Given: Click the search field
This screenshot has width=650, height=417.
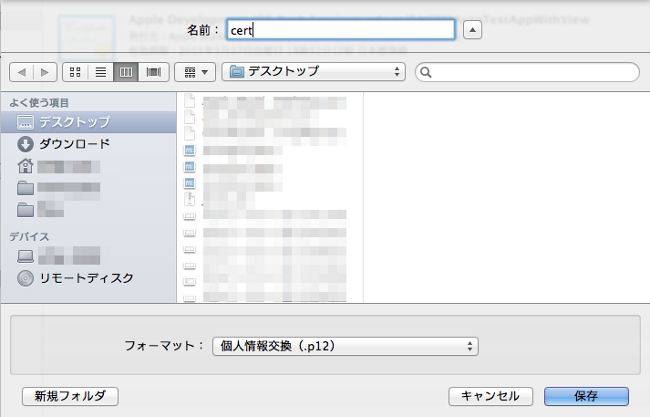Looking at the screenshot, I should (x=527, y=72).
